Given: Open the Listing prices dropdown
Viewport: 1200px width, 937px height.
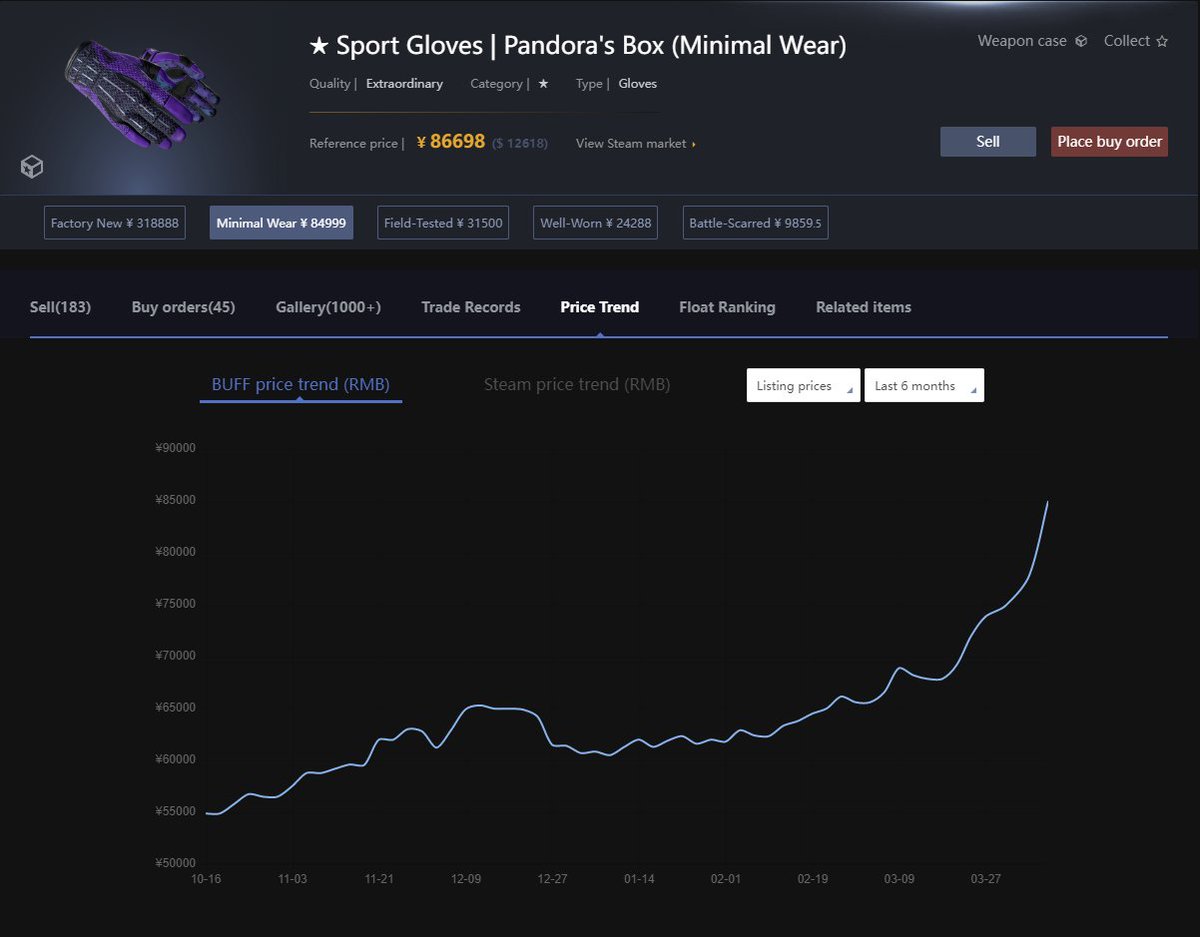Looking at the screenshot, I should 803,385.
